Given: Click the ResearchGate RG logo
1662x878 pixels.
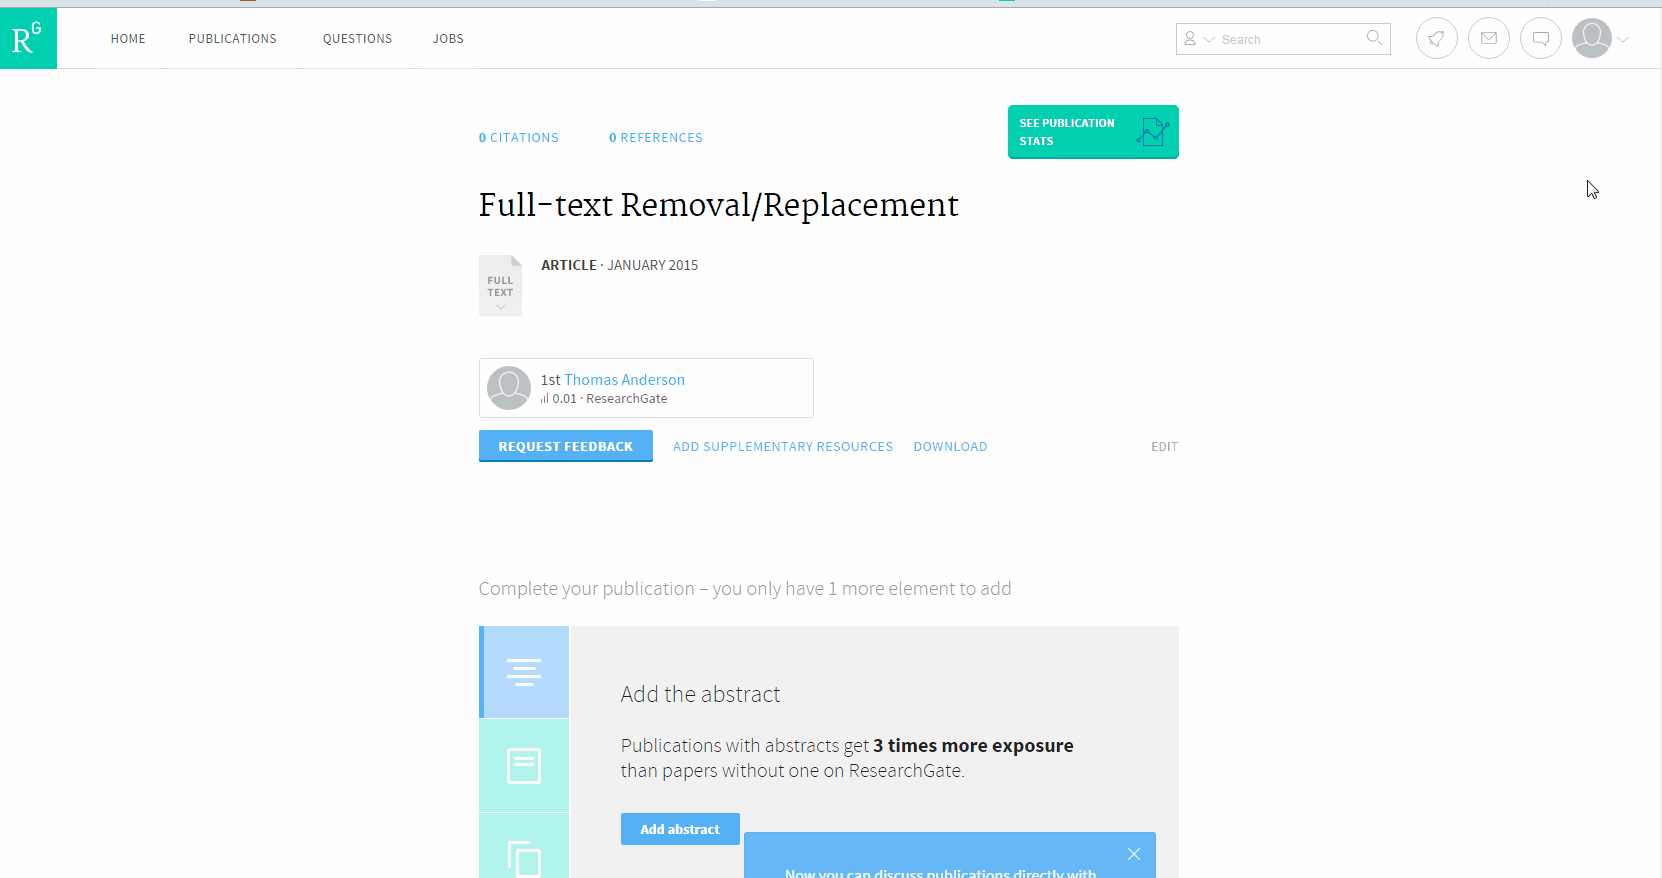Looking at the screenshot, I should coord(28,38).
